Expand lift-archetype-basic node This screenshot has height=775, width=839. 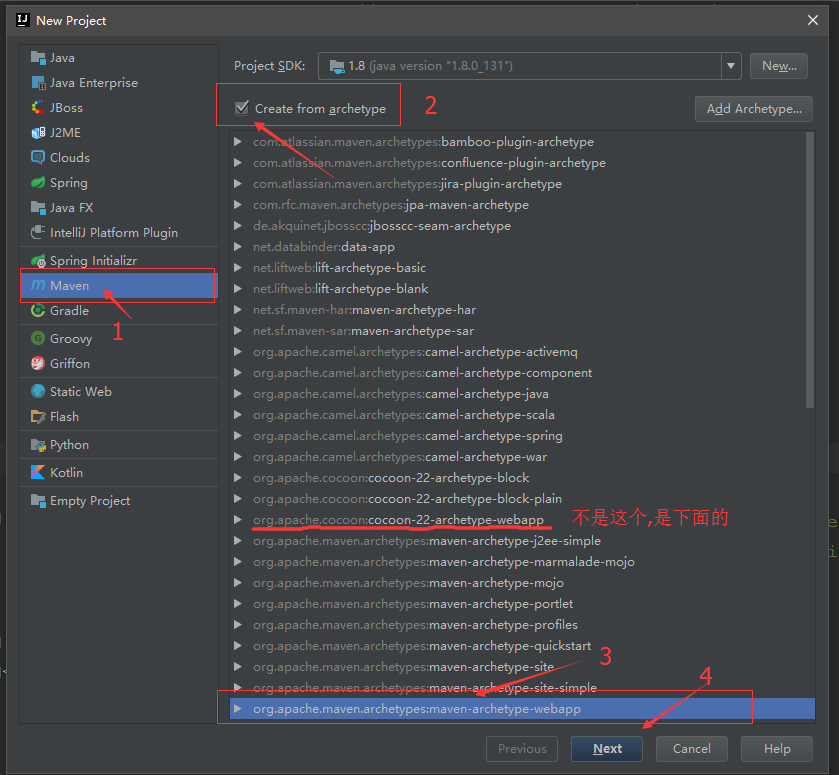pos(238,268)
